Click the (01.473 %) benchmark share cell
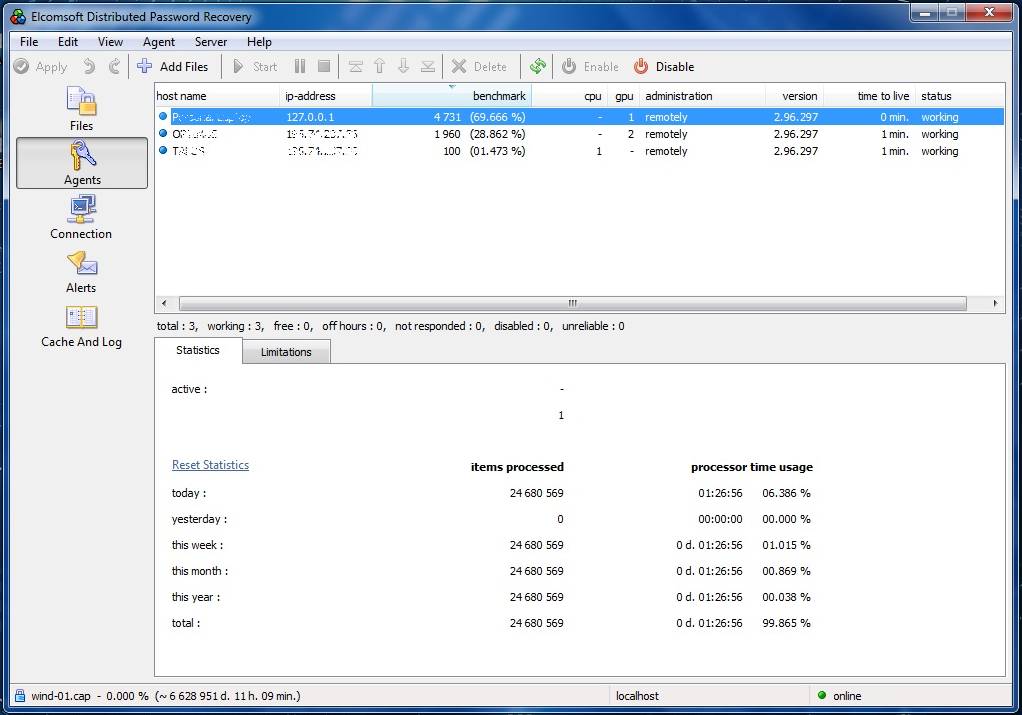1022x715 pixels. click(x=497, y=151)
